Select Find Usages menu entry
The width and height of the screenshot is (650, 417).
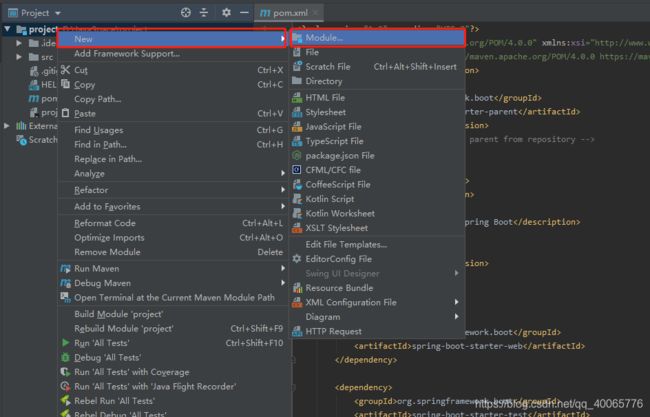pos(172,130)
